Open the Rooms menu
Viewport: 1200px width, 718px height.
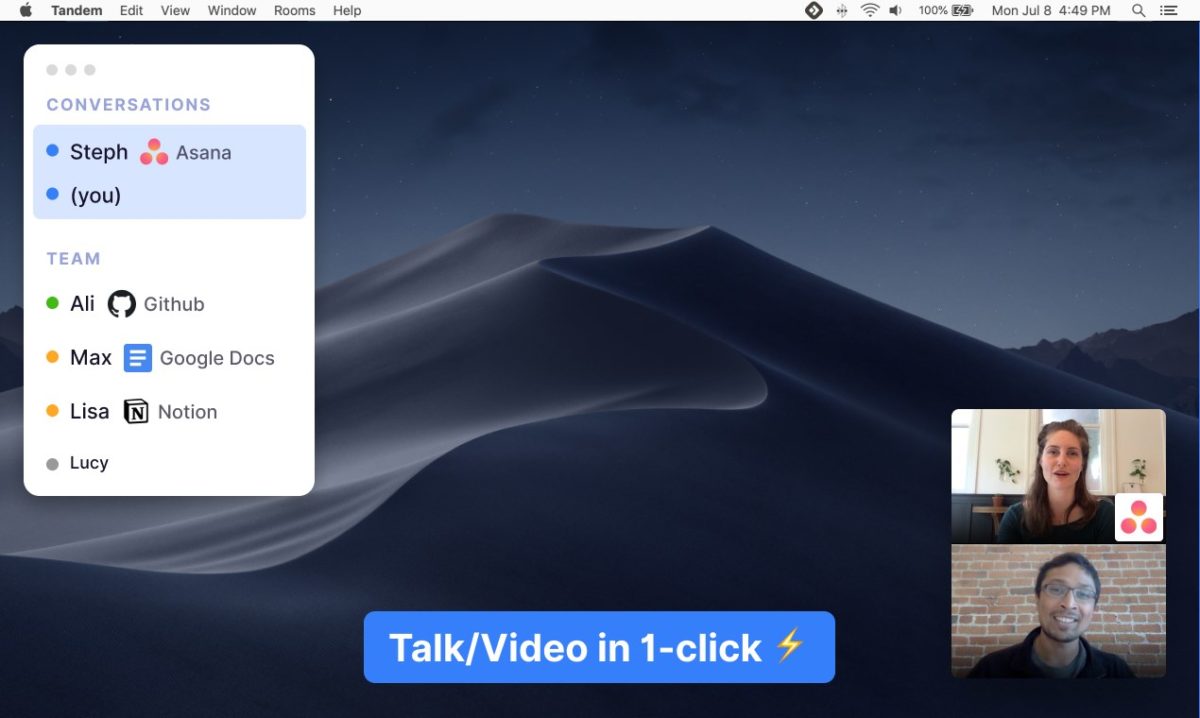294,10
